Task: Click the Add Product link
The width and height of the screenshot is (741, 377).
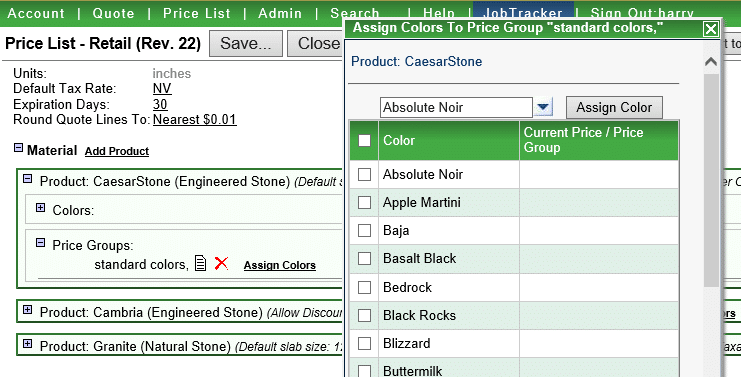Action: coord(117,151)
